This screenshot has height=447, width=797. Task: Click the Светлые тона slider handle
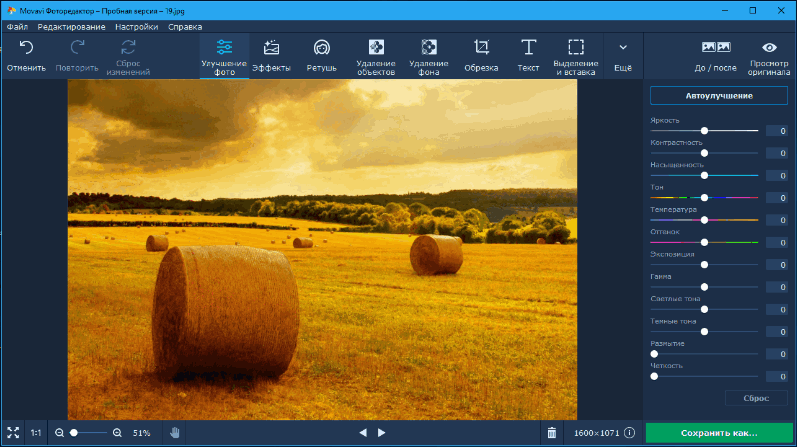coord(704,309)
